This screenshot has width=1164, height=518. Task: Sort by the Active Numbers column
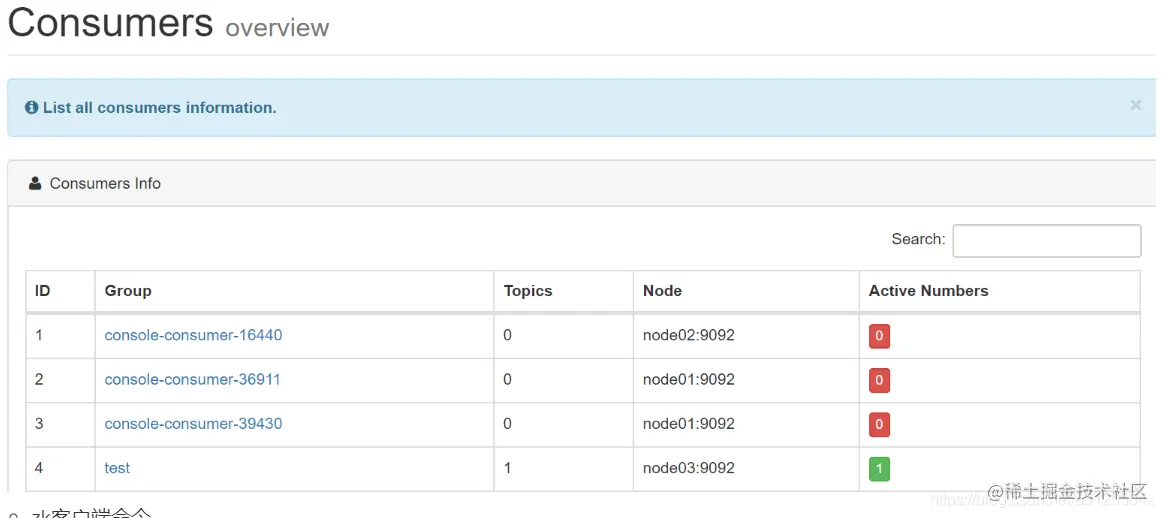point(928,291)
